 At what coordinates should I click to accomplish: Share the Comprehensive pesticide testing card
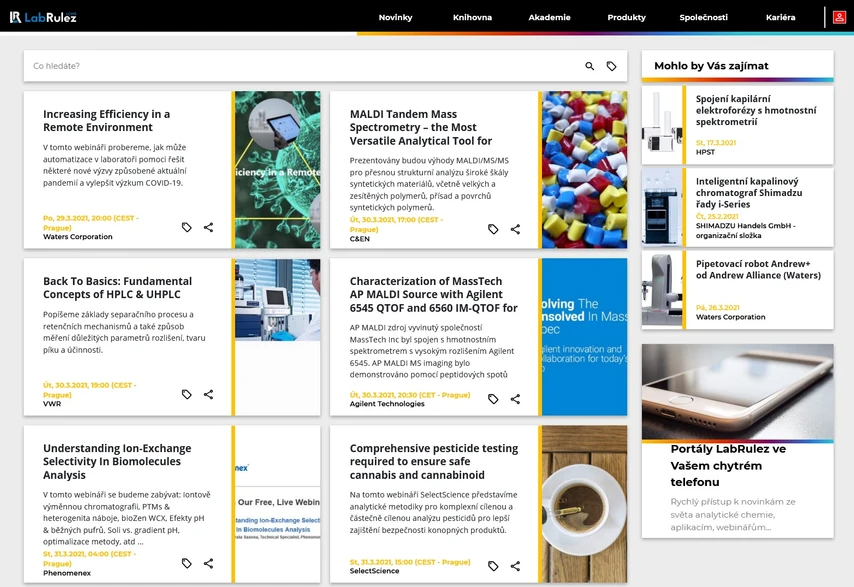click(x=515, y=566)
